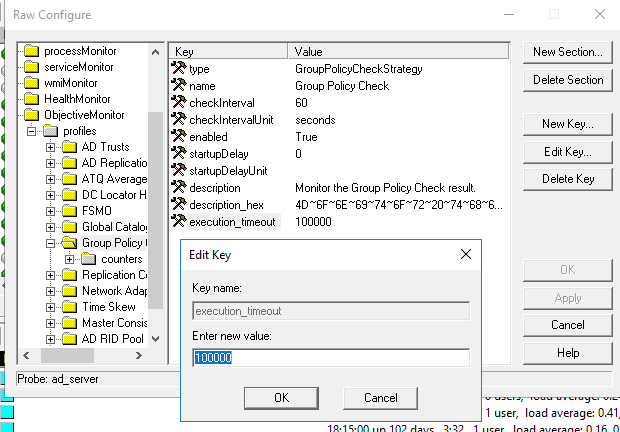Screen dimensions: 620x432
Task: Click the HealthMonitor folder icon
Action: (x=32, y=99)
